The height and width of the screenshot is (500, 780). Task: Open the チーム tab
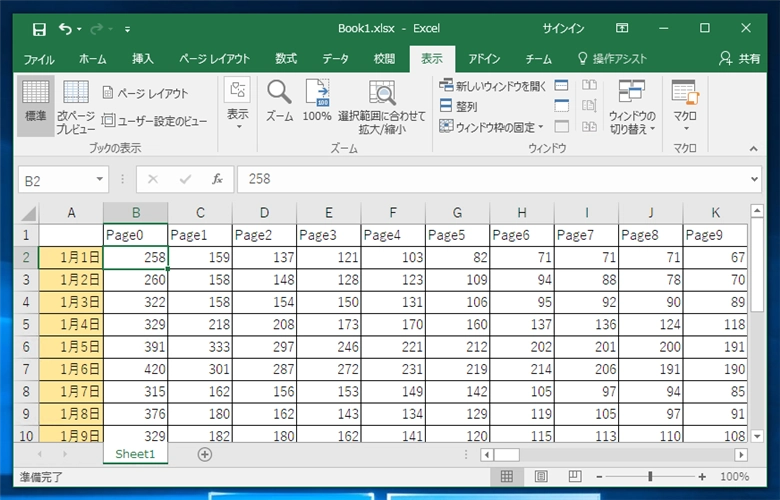coord(539,59)
